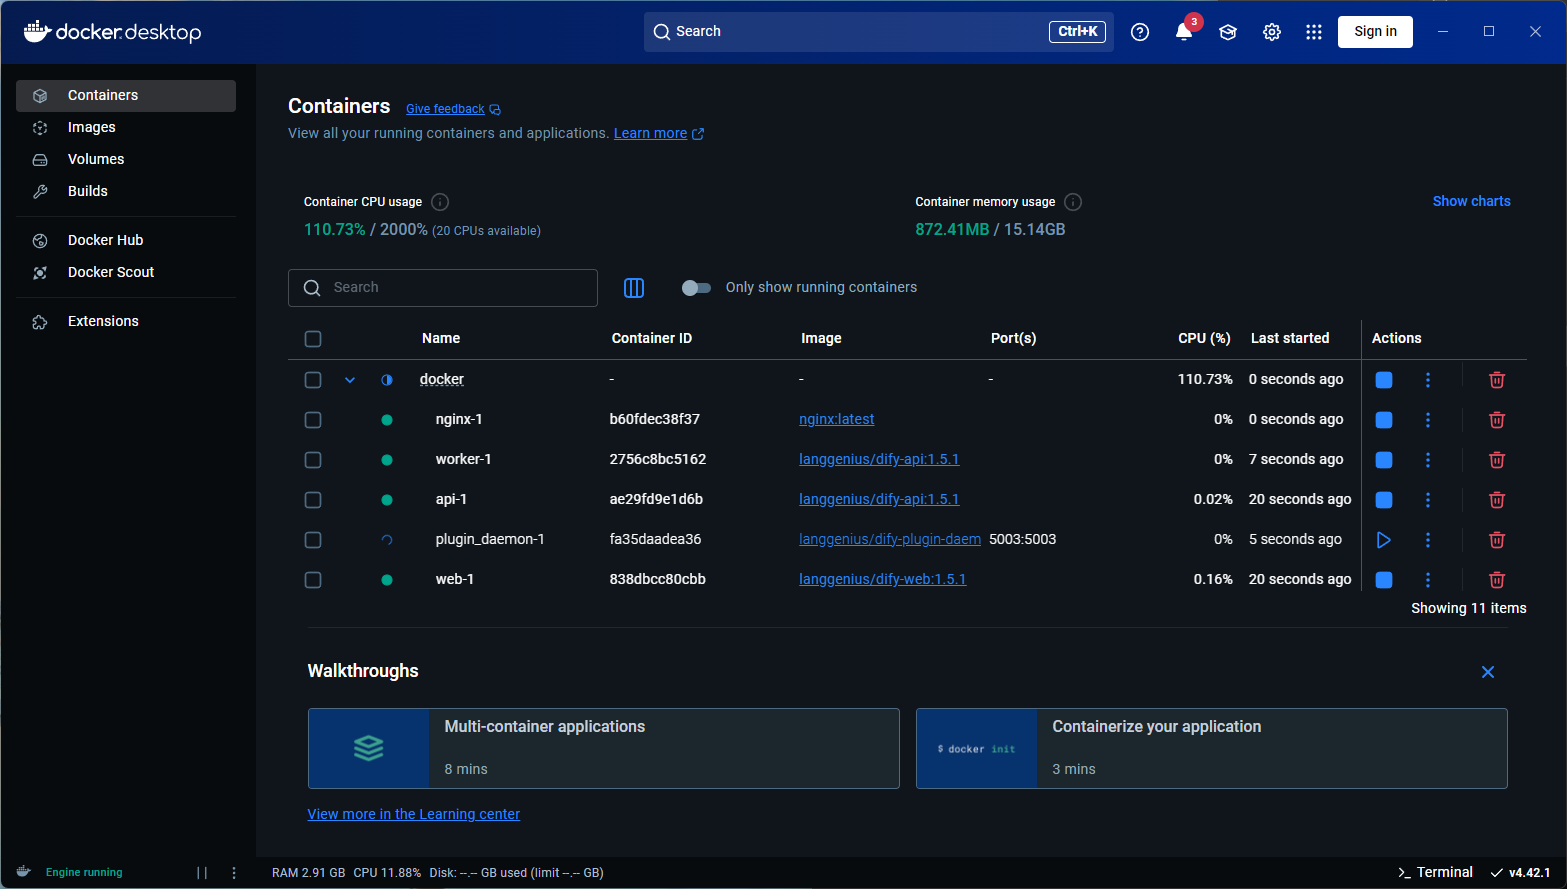This screenshot has height=889, width=1567.
Task: Open the Give feedback link
Action: click(453, 109)
